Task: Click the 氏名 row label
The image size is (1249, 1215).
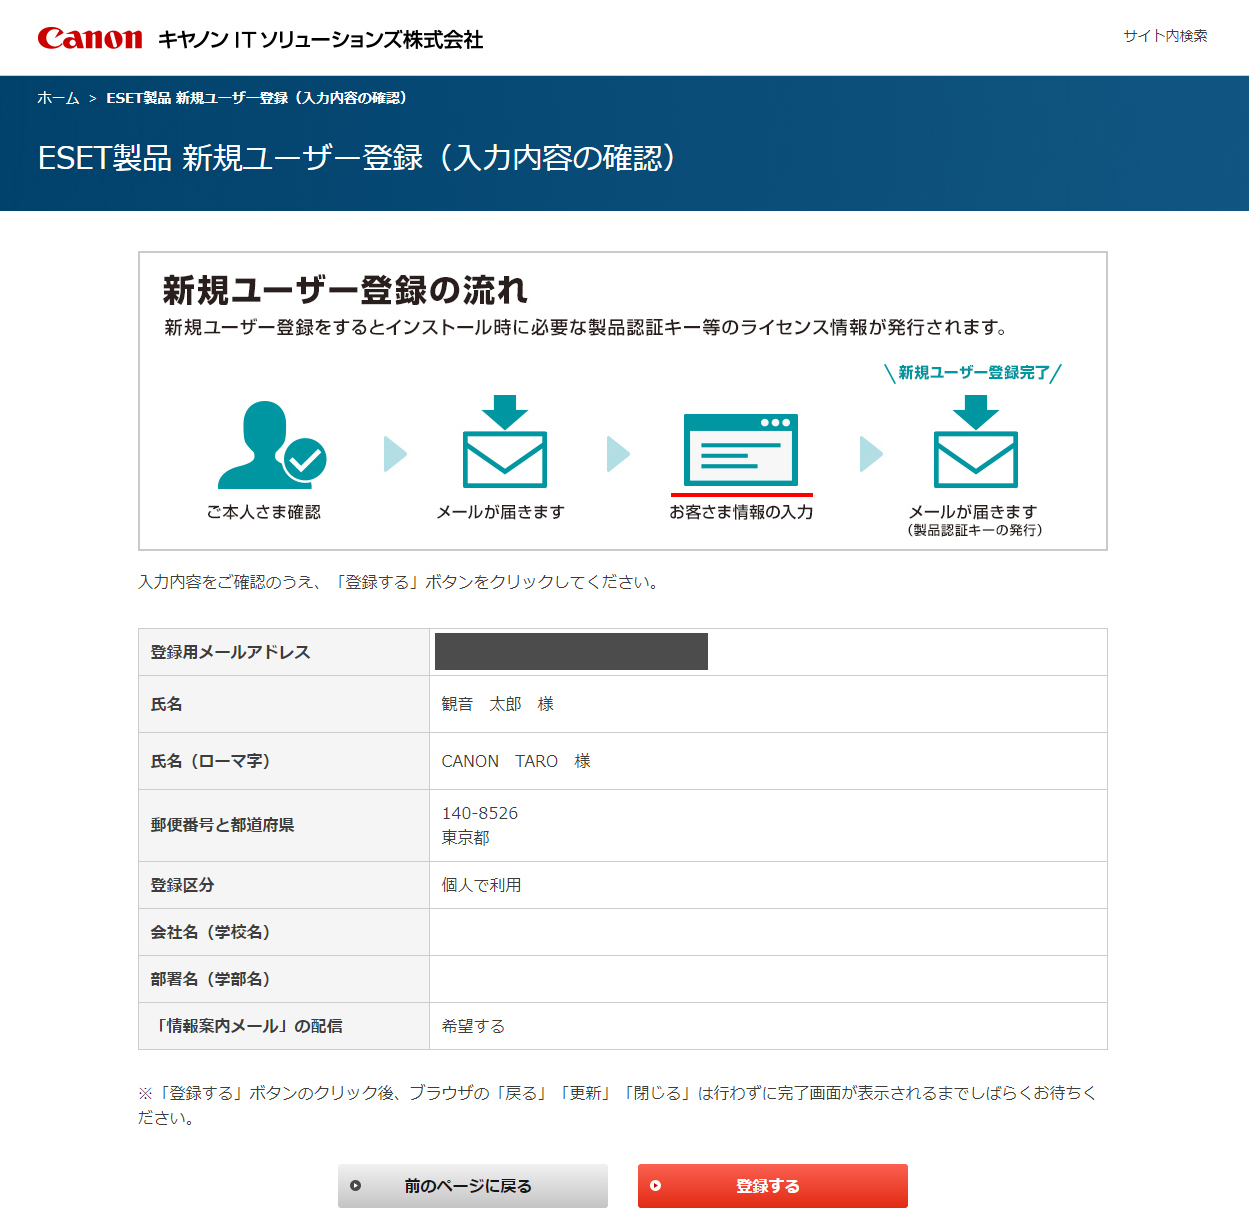Action: (x=166, y=704)
